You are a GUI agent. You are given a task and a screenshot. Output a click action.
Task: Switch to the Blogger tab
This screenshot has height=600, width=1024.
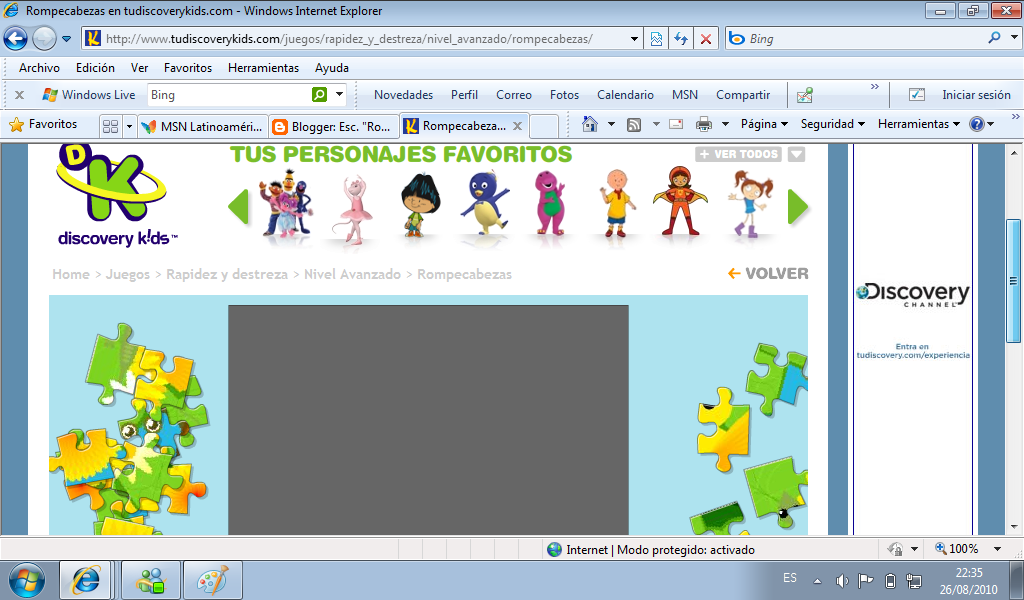pos(334,126)
